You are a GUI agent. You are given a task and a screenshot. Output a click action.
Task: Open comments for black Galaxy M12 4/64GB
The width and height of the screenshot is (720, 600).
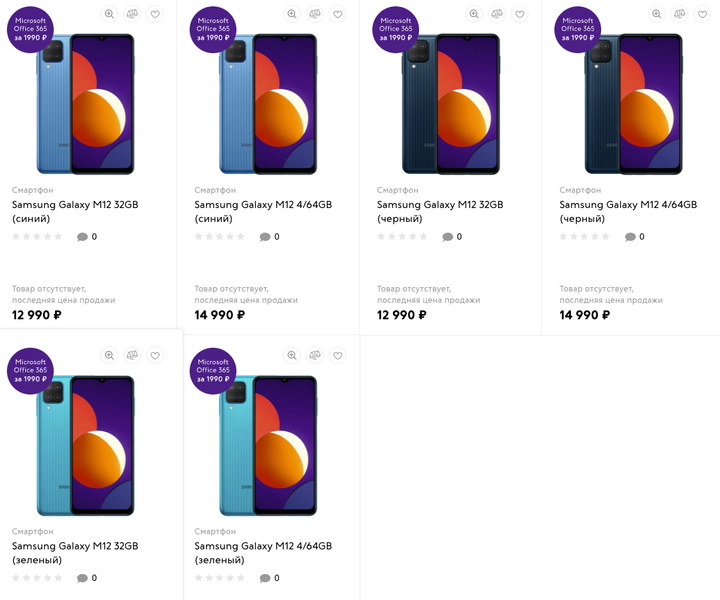tap(630, 237)
